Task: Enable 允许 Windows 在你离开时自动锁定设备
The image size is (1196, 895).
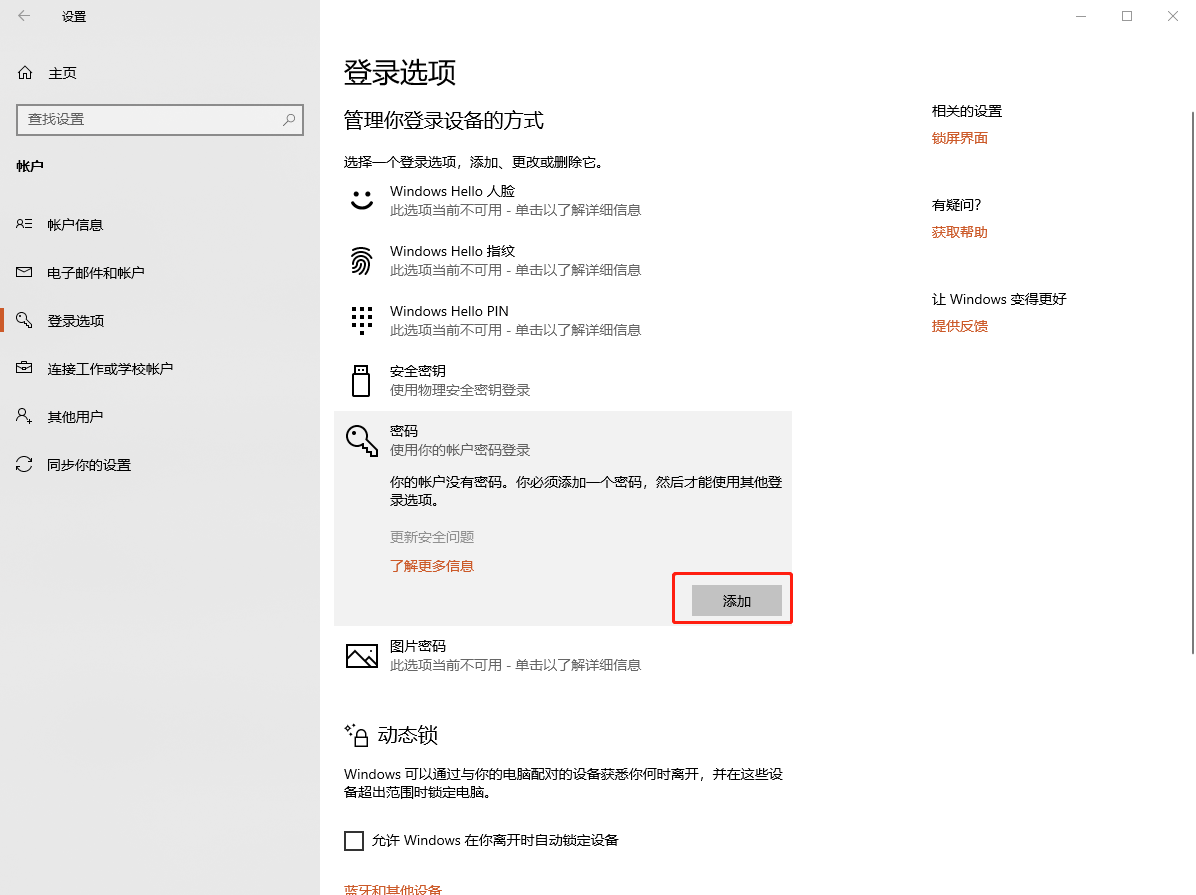Action: (x=354, y=840)
